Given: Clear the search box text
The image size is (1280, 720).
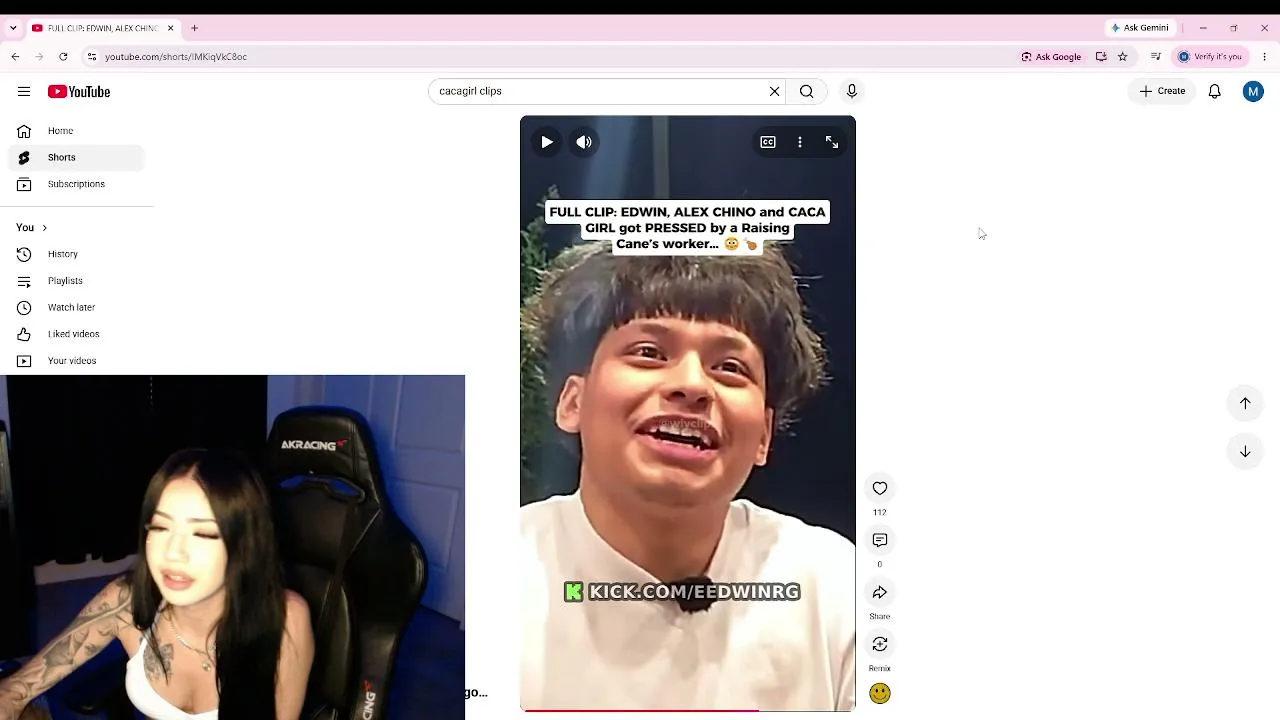Looking at the screenshot, I should [x=774, y=91].
